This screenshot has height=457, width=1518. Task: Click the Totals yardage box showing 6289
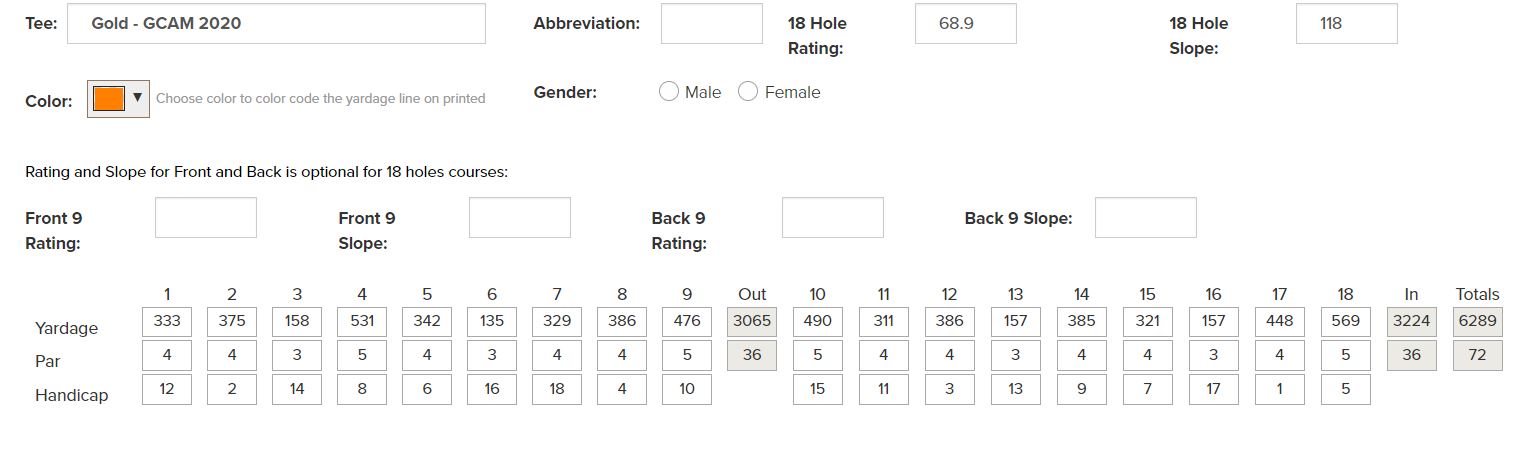(x=1477, y=322)
